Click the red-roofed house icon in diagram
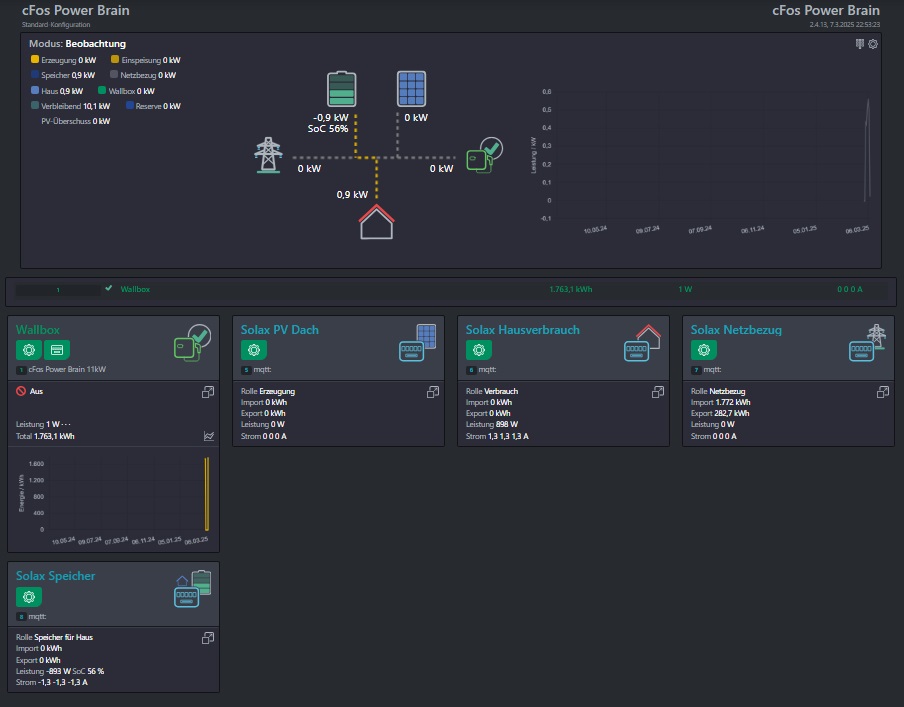This screenshot has height=707, width=904. 376,222
